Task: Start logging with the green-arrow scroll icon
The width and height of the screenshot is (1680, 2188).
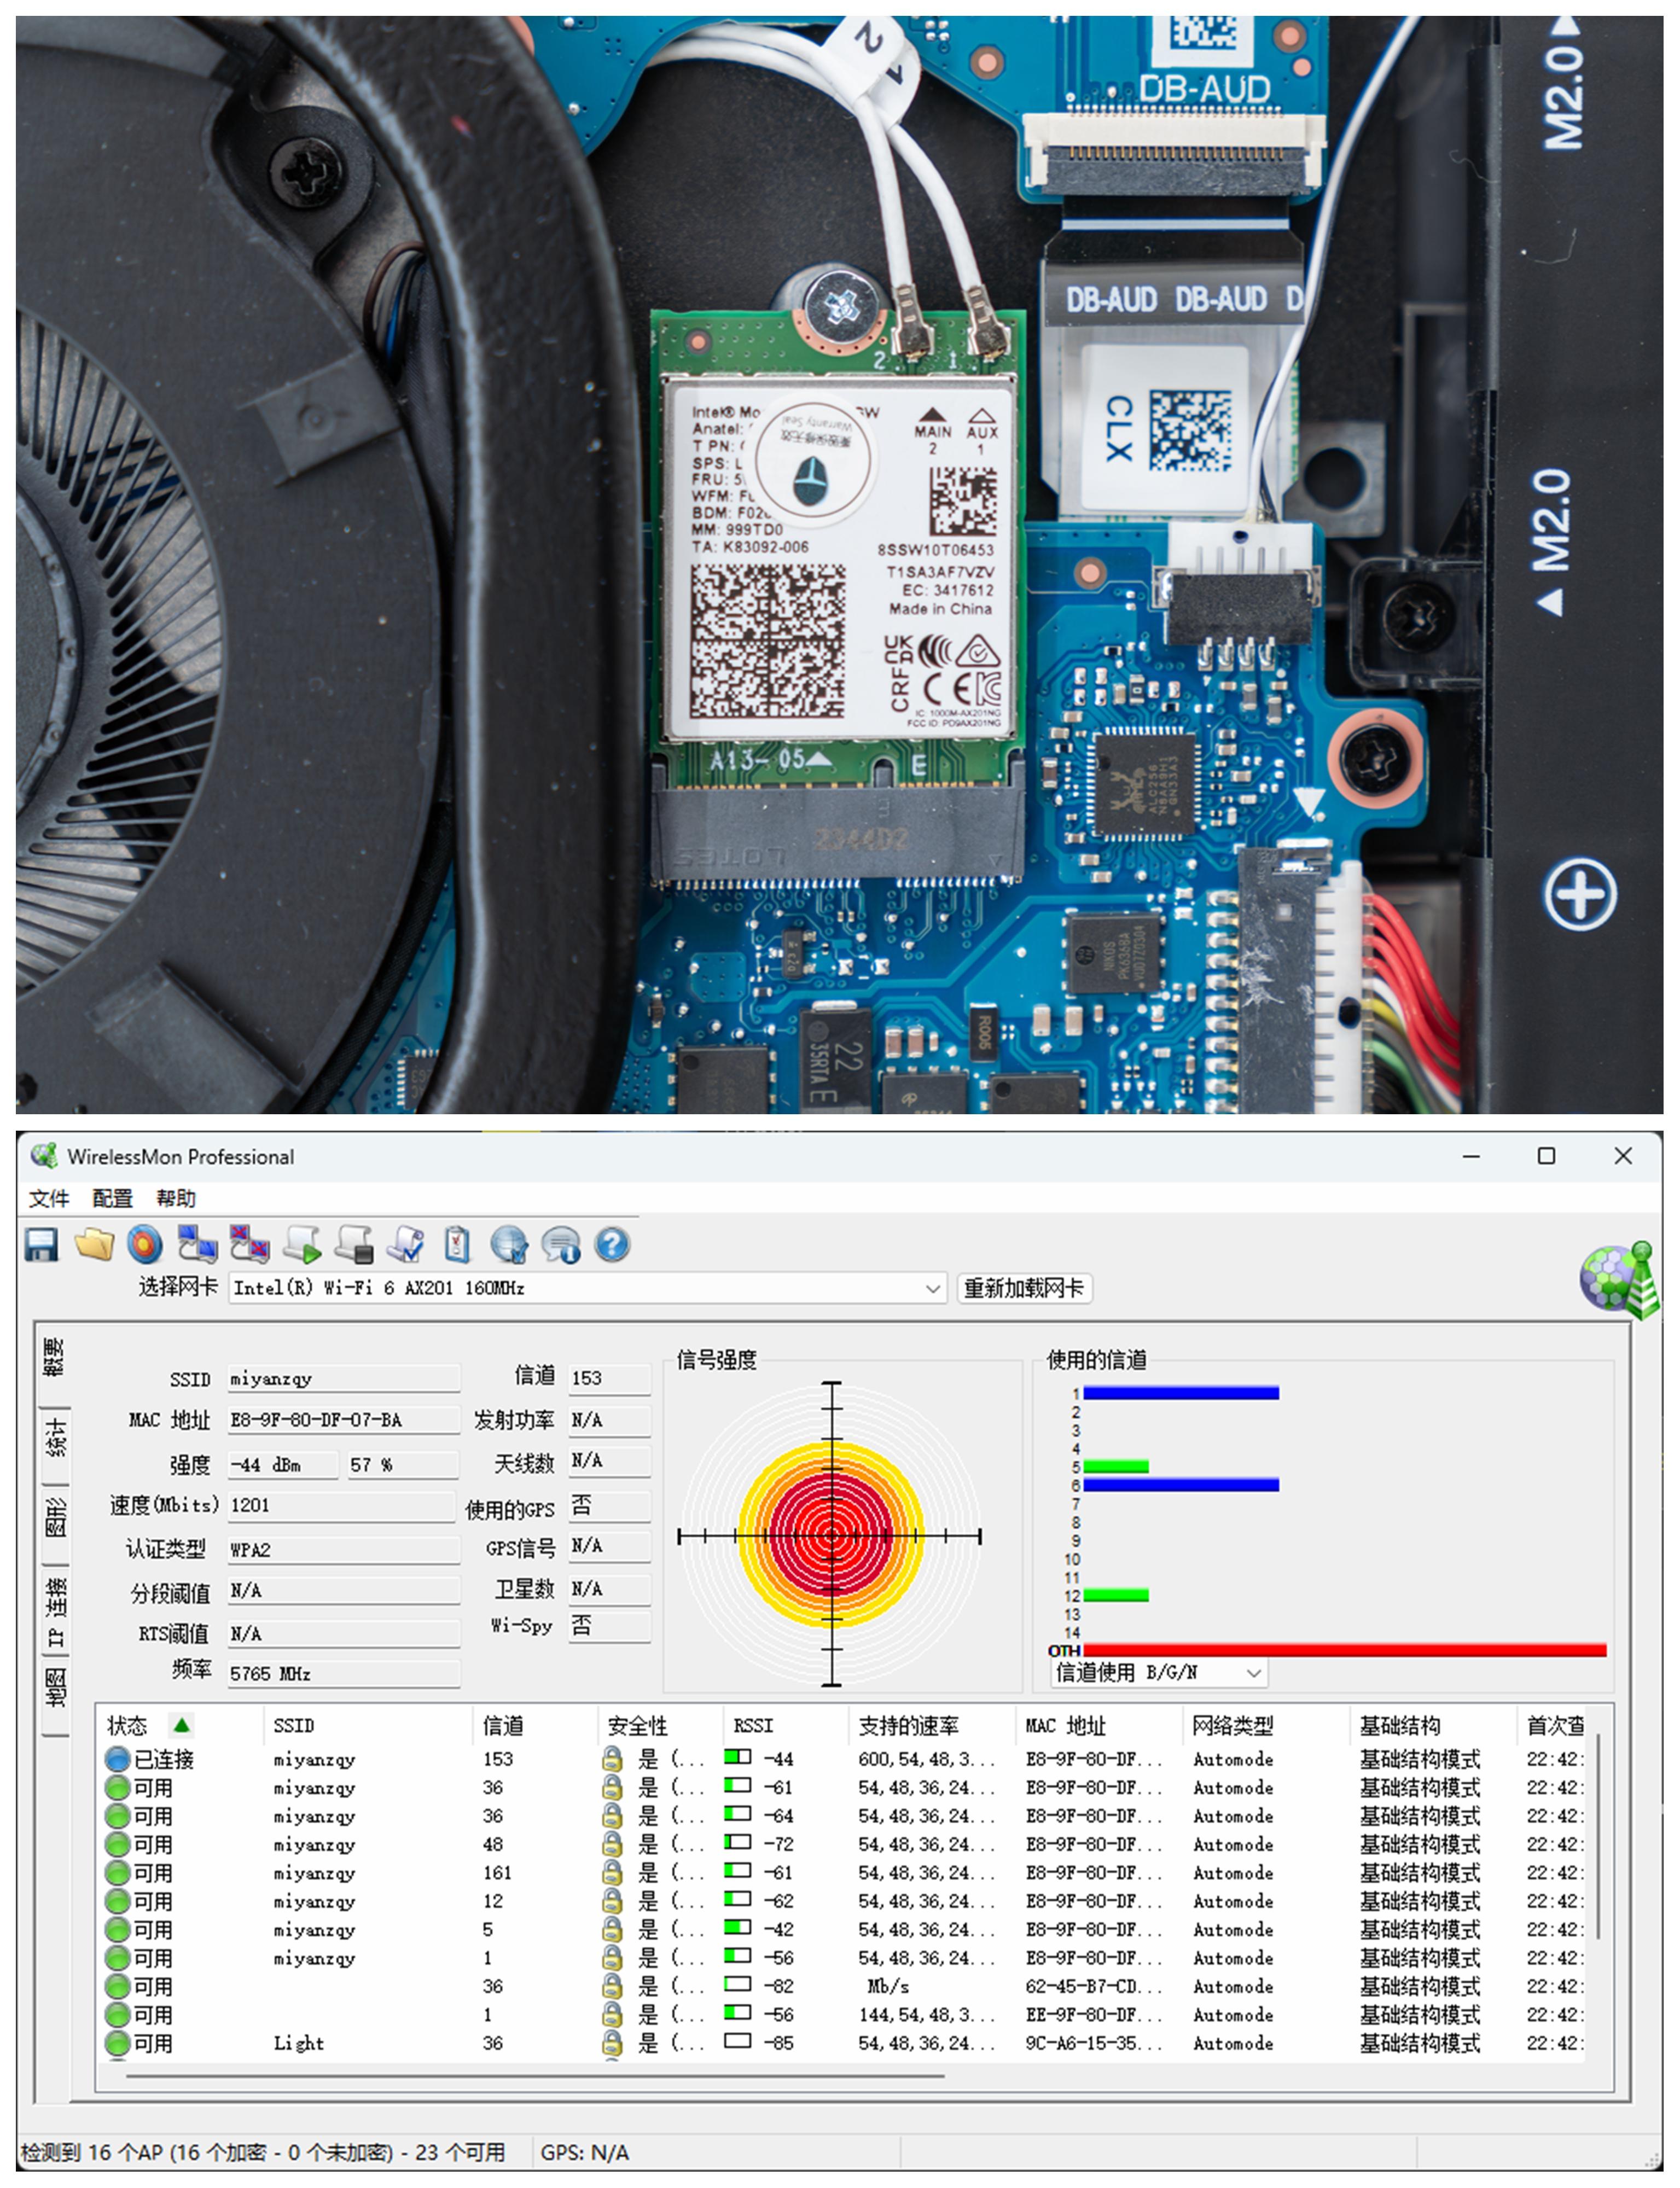Action: 302,1245
